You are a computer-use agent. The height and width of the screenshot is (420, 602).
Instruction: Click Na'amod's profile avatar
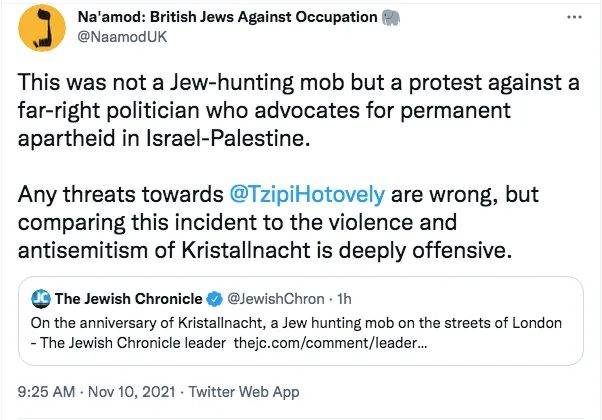pyautogui.click(x=39, y=29)
